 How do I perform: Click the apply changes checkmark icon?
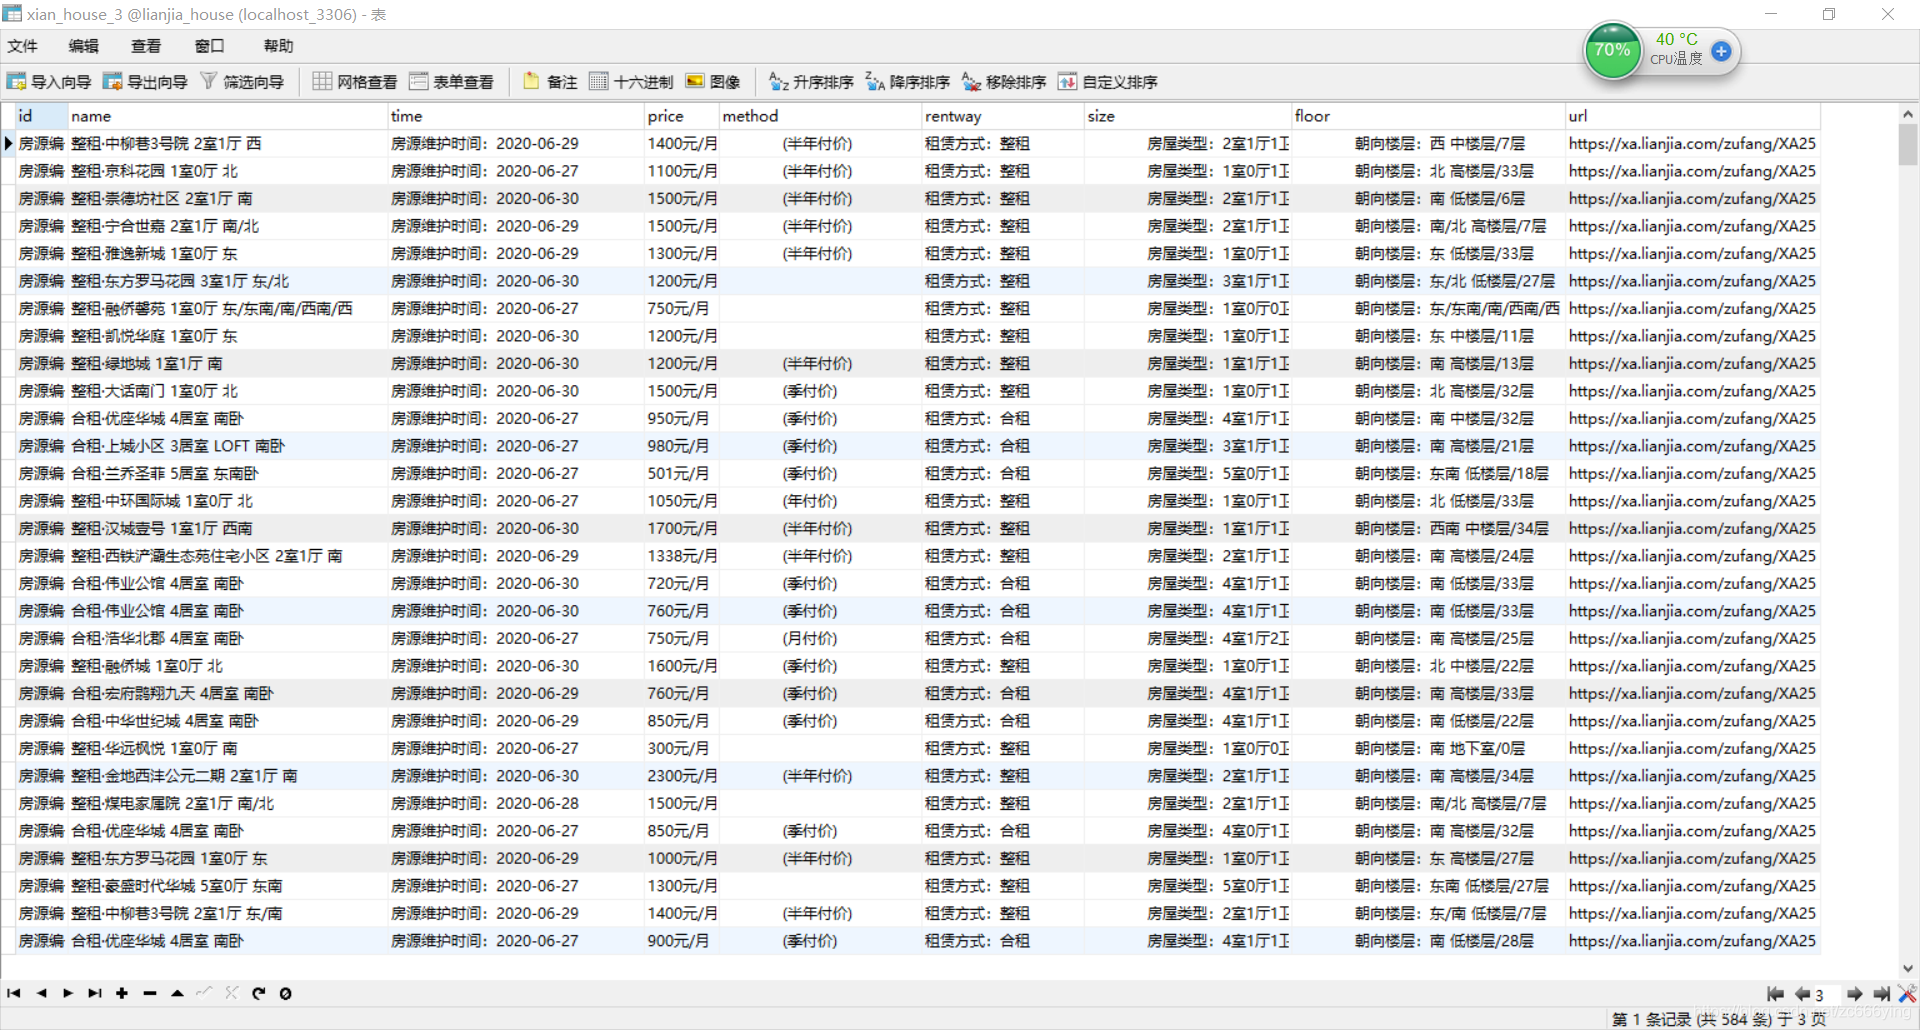click(x=204, y=993)
